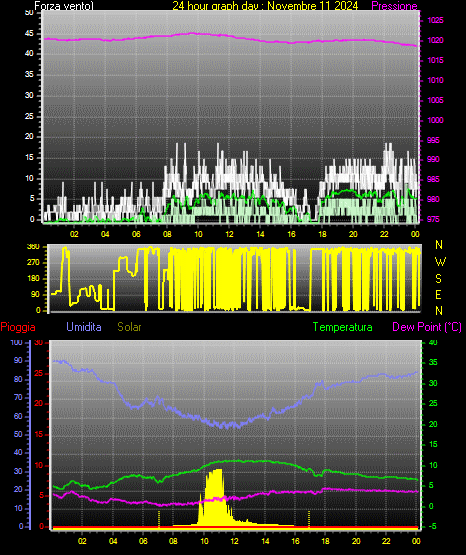Click the Dew Point (°C) legend label
Screen dimensions: 466x555
click(x=427, y=327)
